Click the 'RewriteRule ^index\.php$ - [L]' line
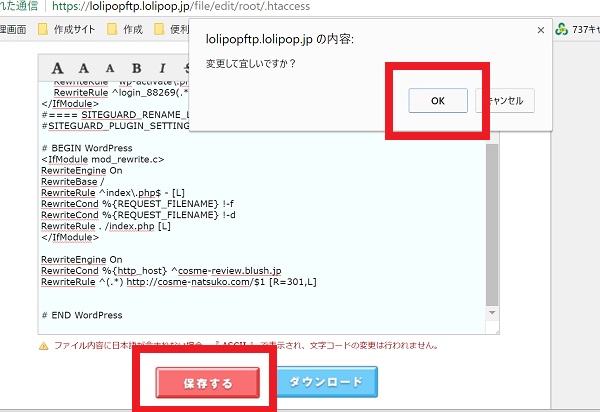Viewport: 600px width, 412px height. 113,193
